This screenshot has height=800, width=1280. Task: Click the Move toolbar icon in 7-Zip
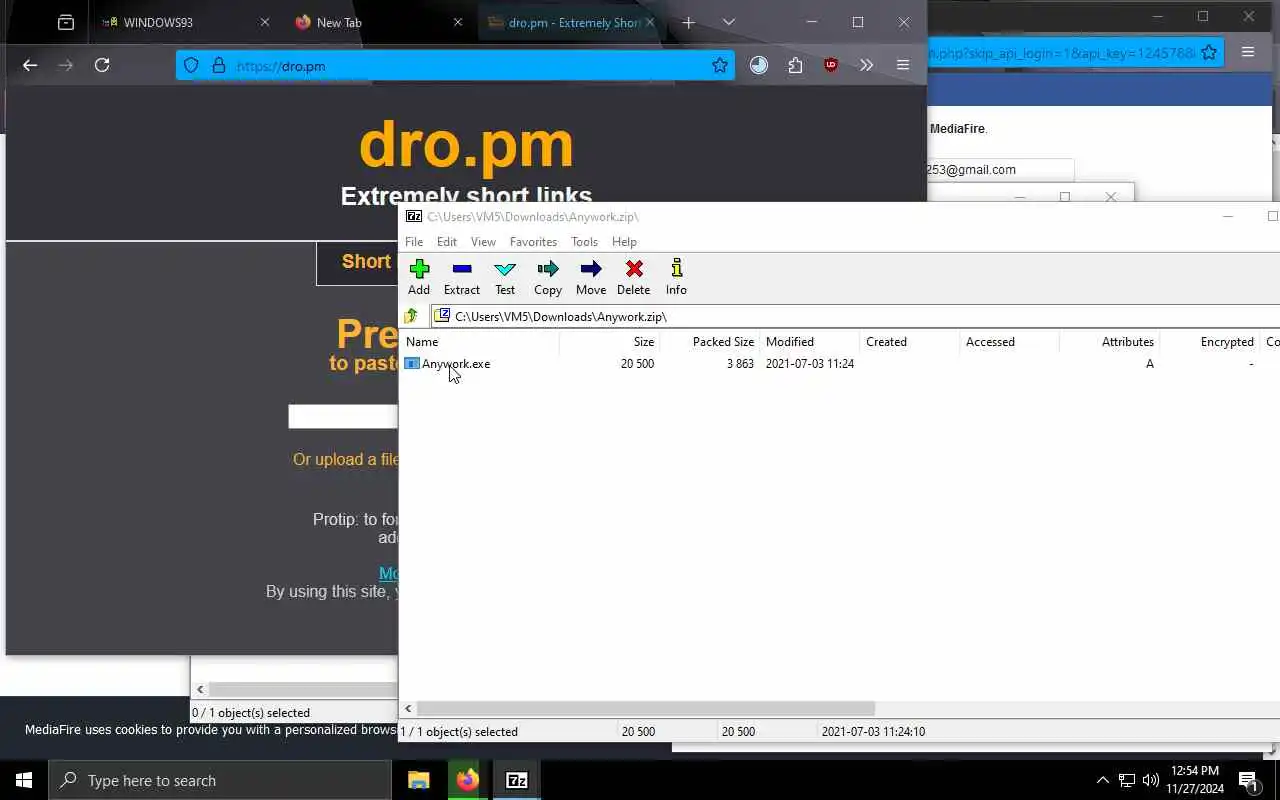point(591,277)
